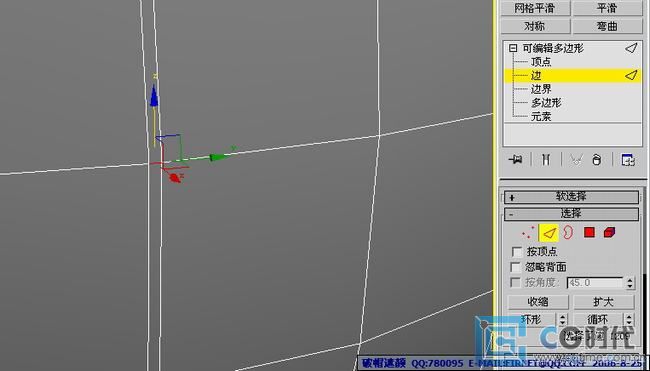Select the 多边形 sub-object level in stack

[546, 103]
